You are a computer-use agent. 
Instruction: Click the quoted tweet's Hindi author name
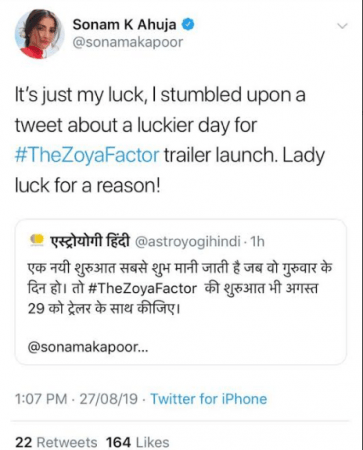coord(90,241)
